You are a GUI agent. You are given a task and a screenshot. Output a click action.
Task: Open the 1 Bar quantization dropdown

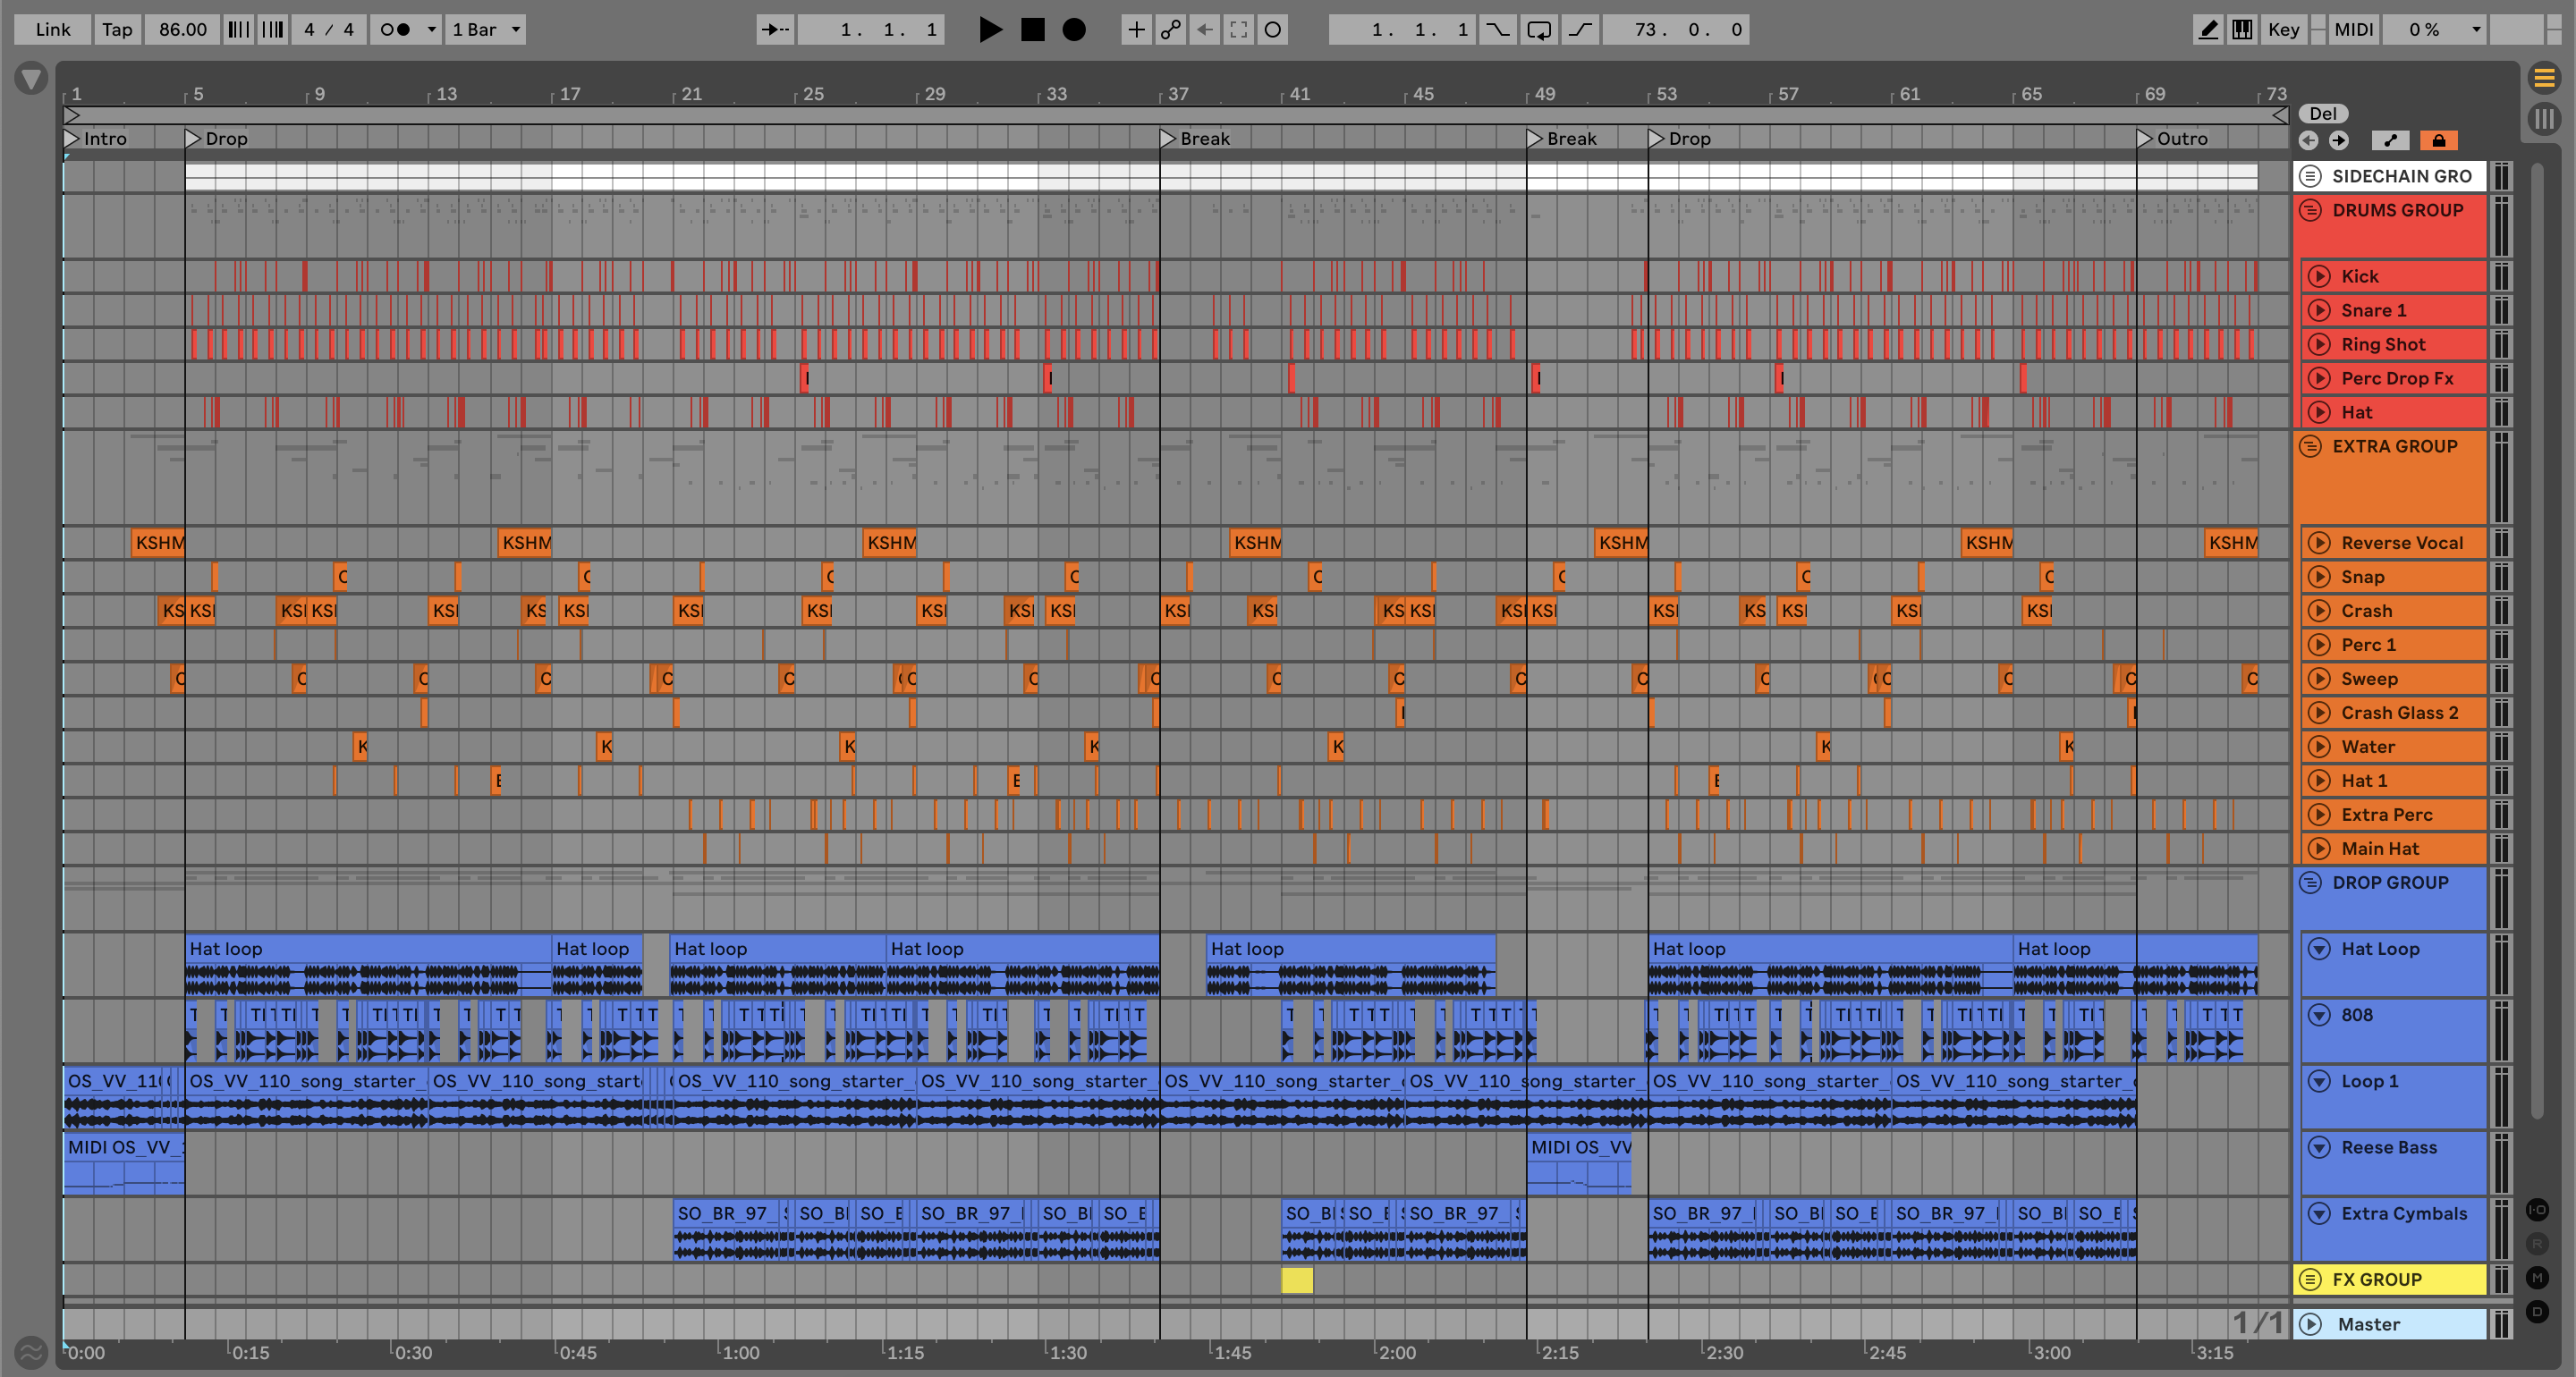click(487, 30)
